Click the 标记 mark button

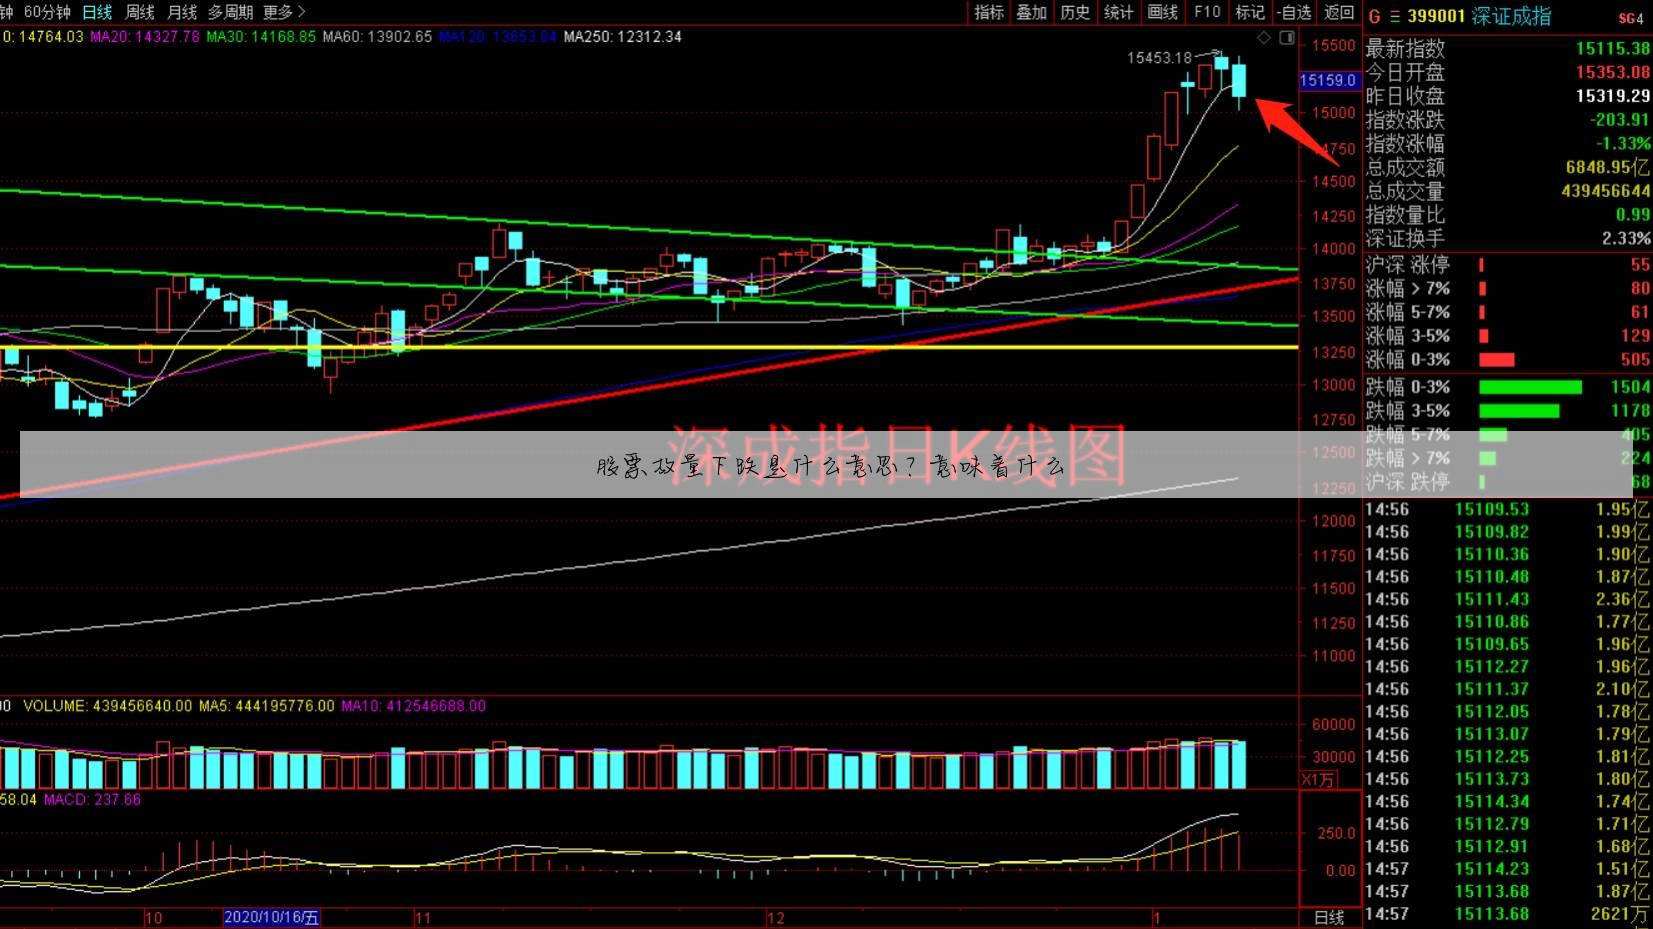[1250, 12]
